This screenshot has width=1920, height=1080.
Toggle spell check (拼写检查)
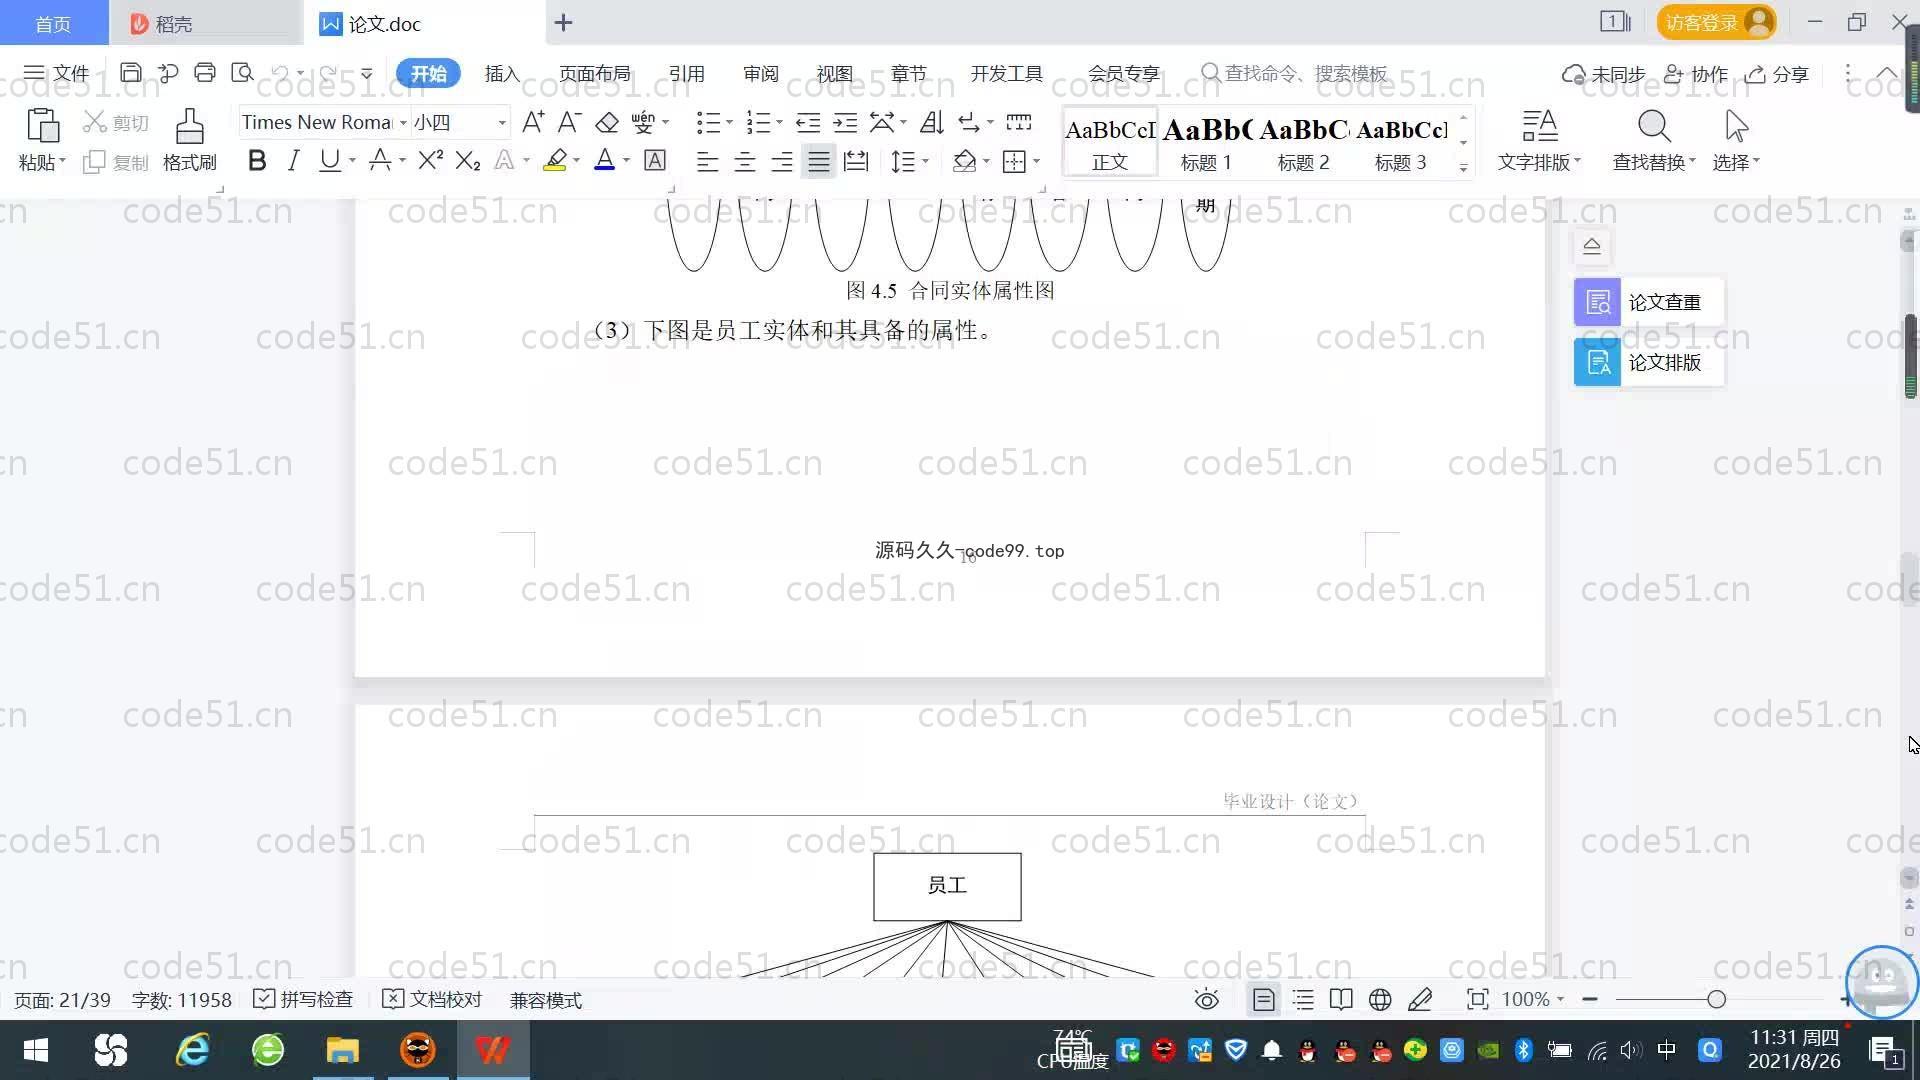click(303, 1000)
